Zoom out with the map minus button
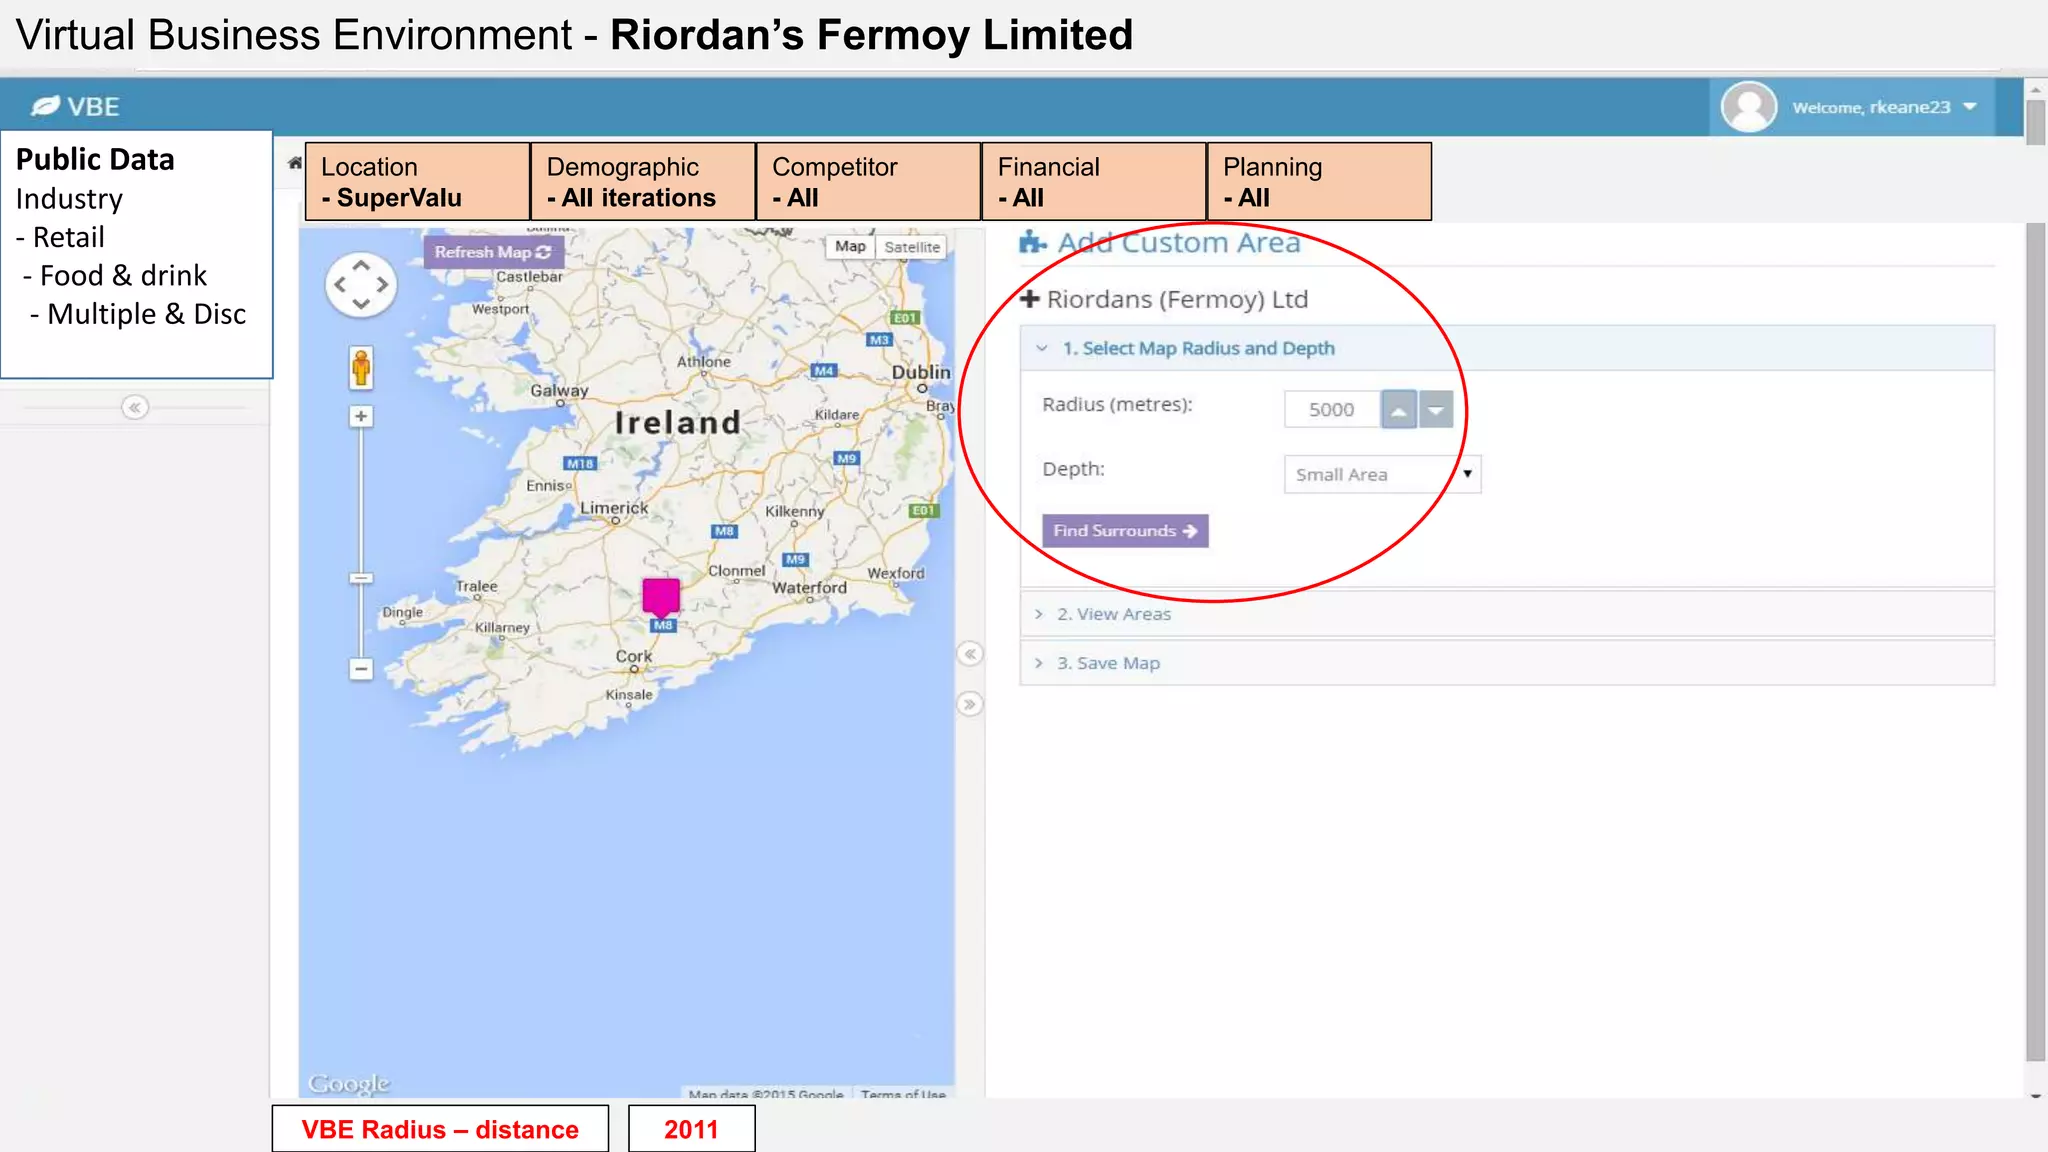This screenshot has width=2048, height=1152. [361, 668]
